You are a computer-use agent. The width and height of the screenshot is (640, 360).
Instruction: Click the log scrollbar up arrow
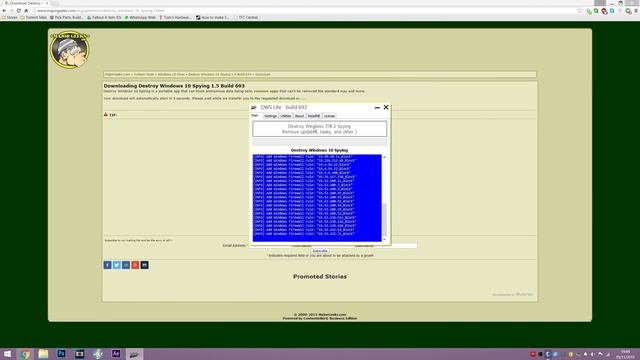click(x=384, y=157)
